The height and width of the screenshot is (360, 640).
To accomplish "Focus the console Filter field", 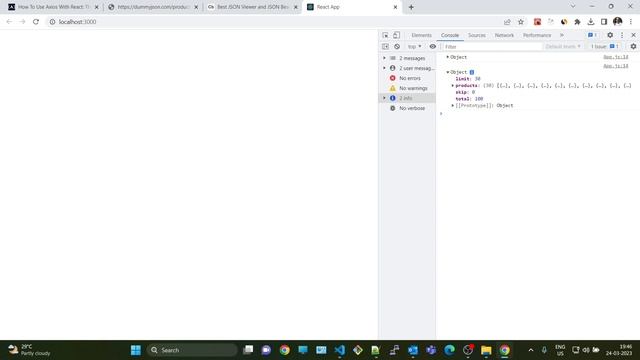I will point(493,47).
